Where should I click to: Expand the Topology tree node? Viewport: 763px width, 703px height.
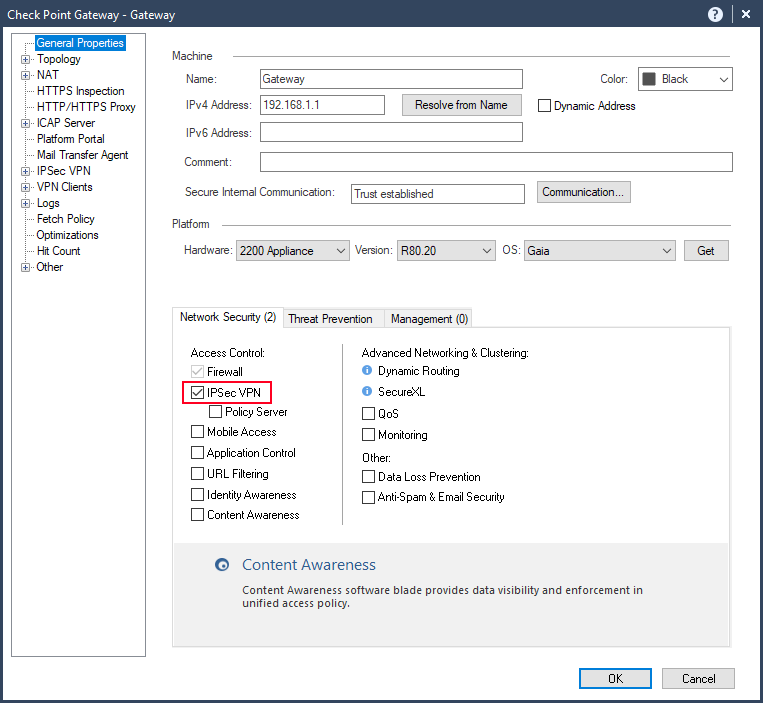pos(26,60)
